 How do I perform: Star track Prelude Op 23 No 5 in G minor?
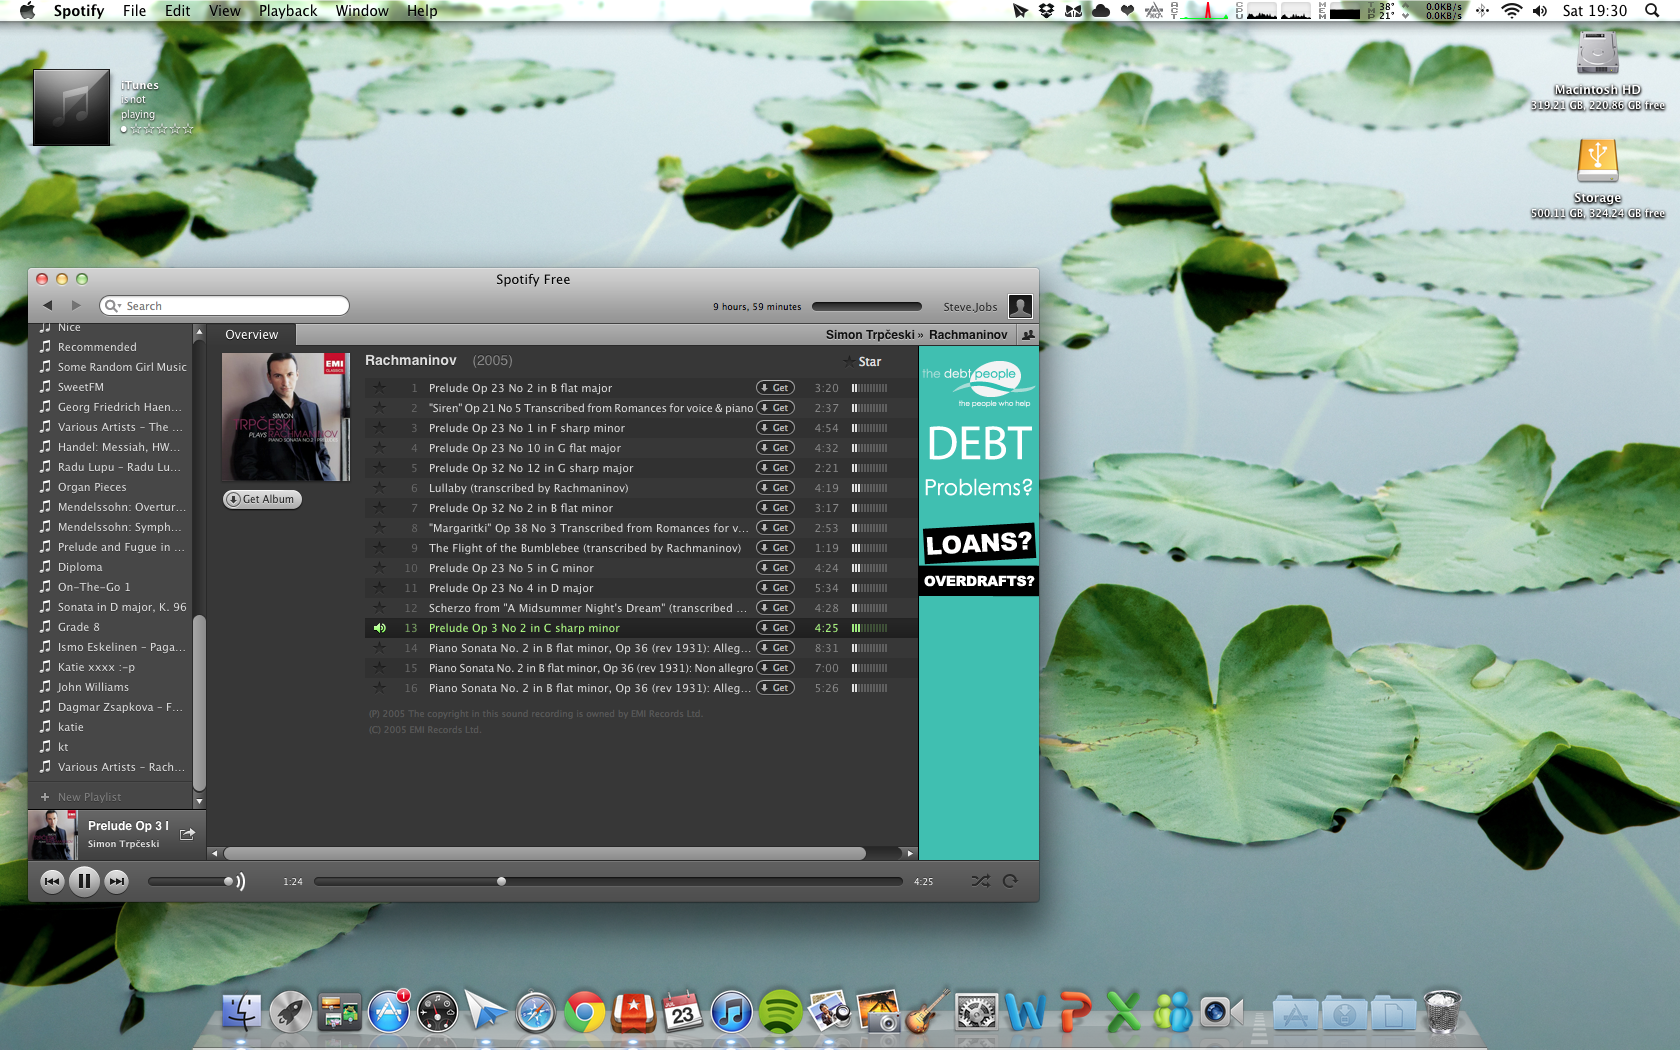click(x=380, y=567)
